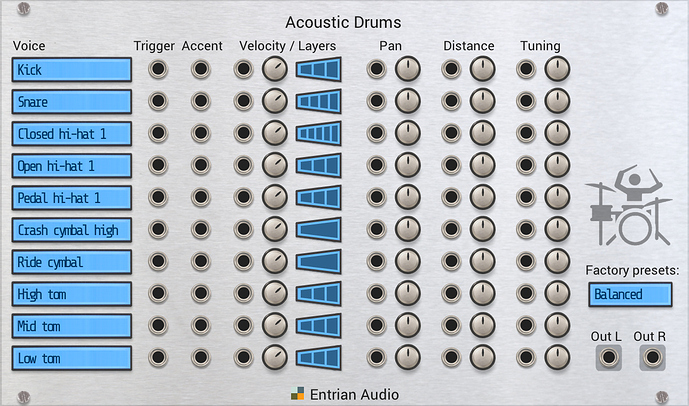Viewport: 689px width, 406px height.
Task: Click the Kick Pan CV jack
Action: tap(377, 69)
